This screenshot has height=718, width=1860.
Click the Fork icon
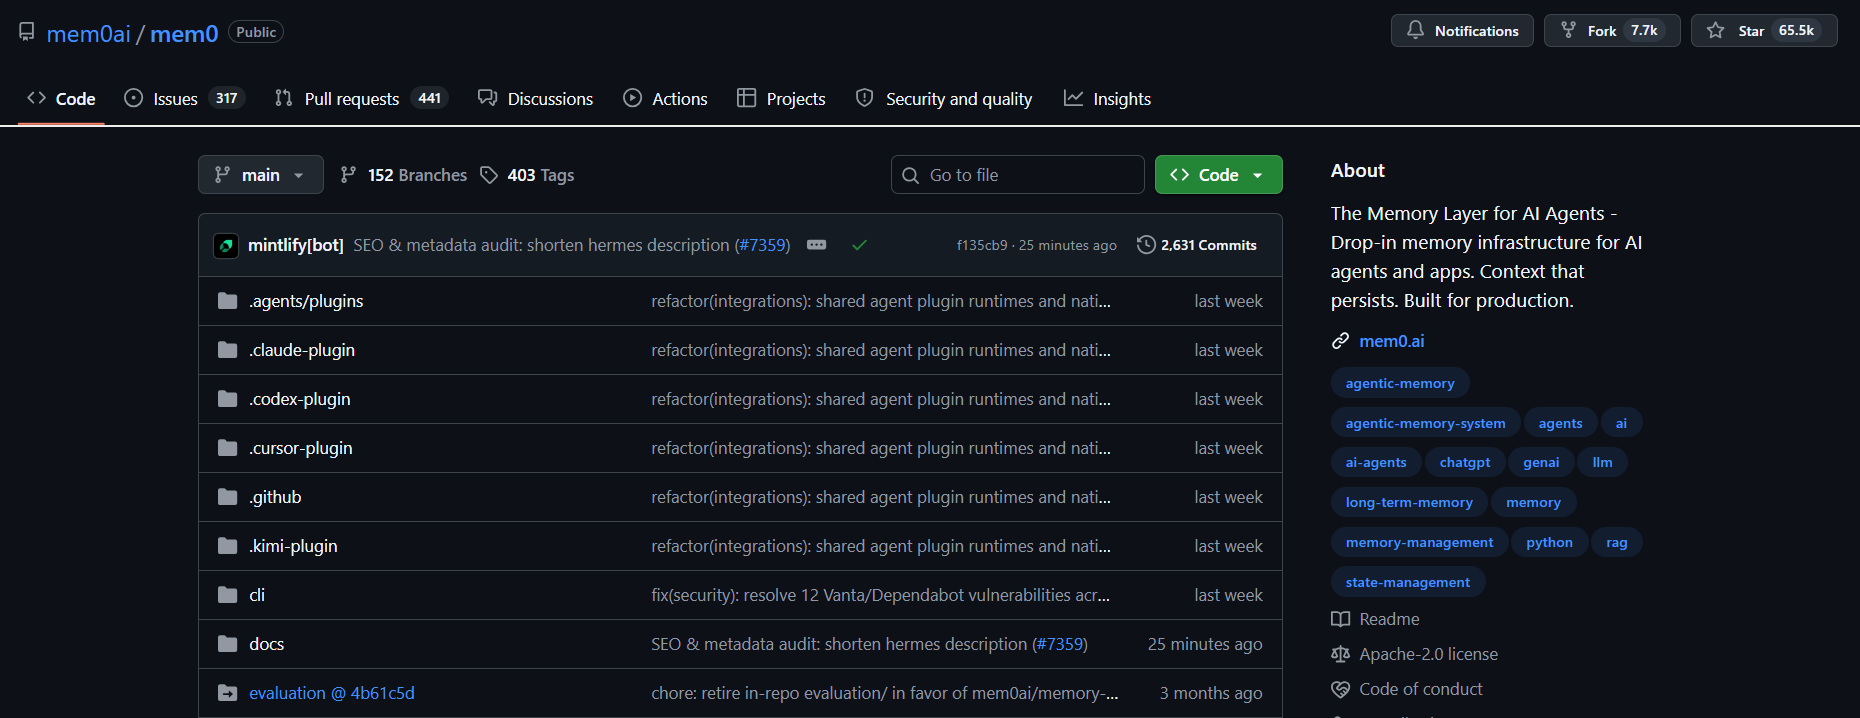coord(1568,30)
